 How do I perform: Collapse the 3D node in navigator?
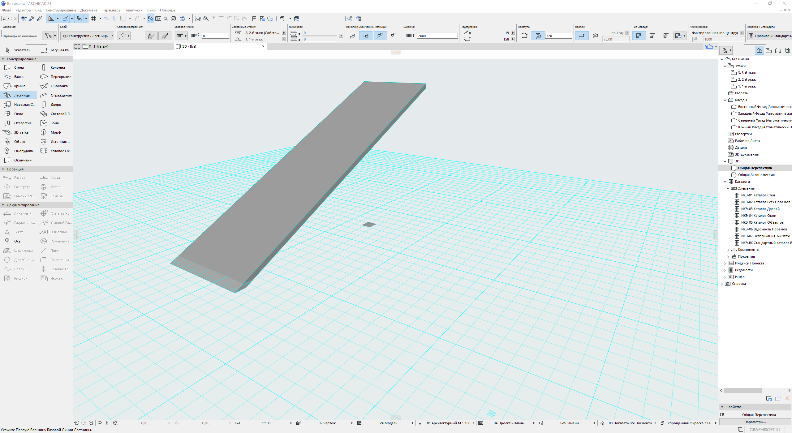click(x=725, y=161)
